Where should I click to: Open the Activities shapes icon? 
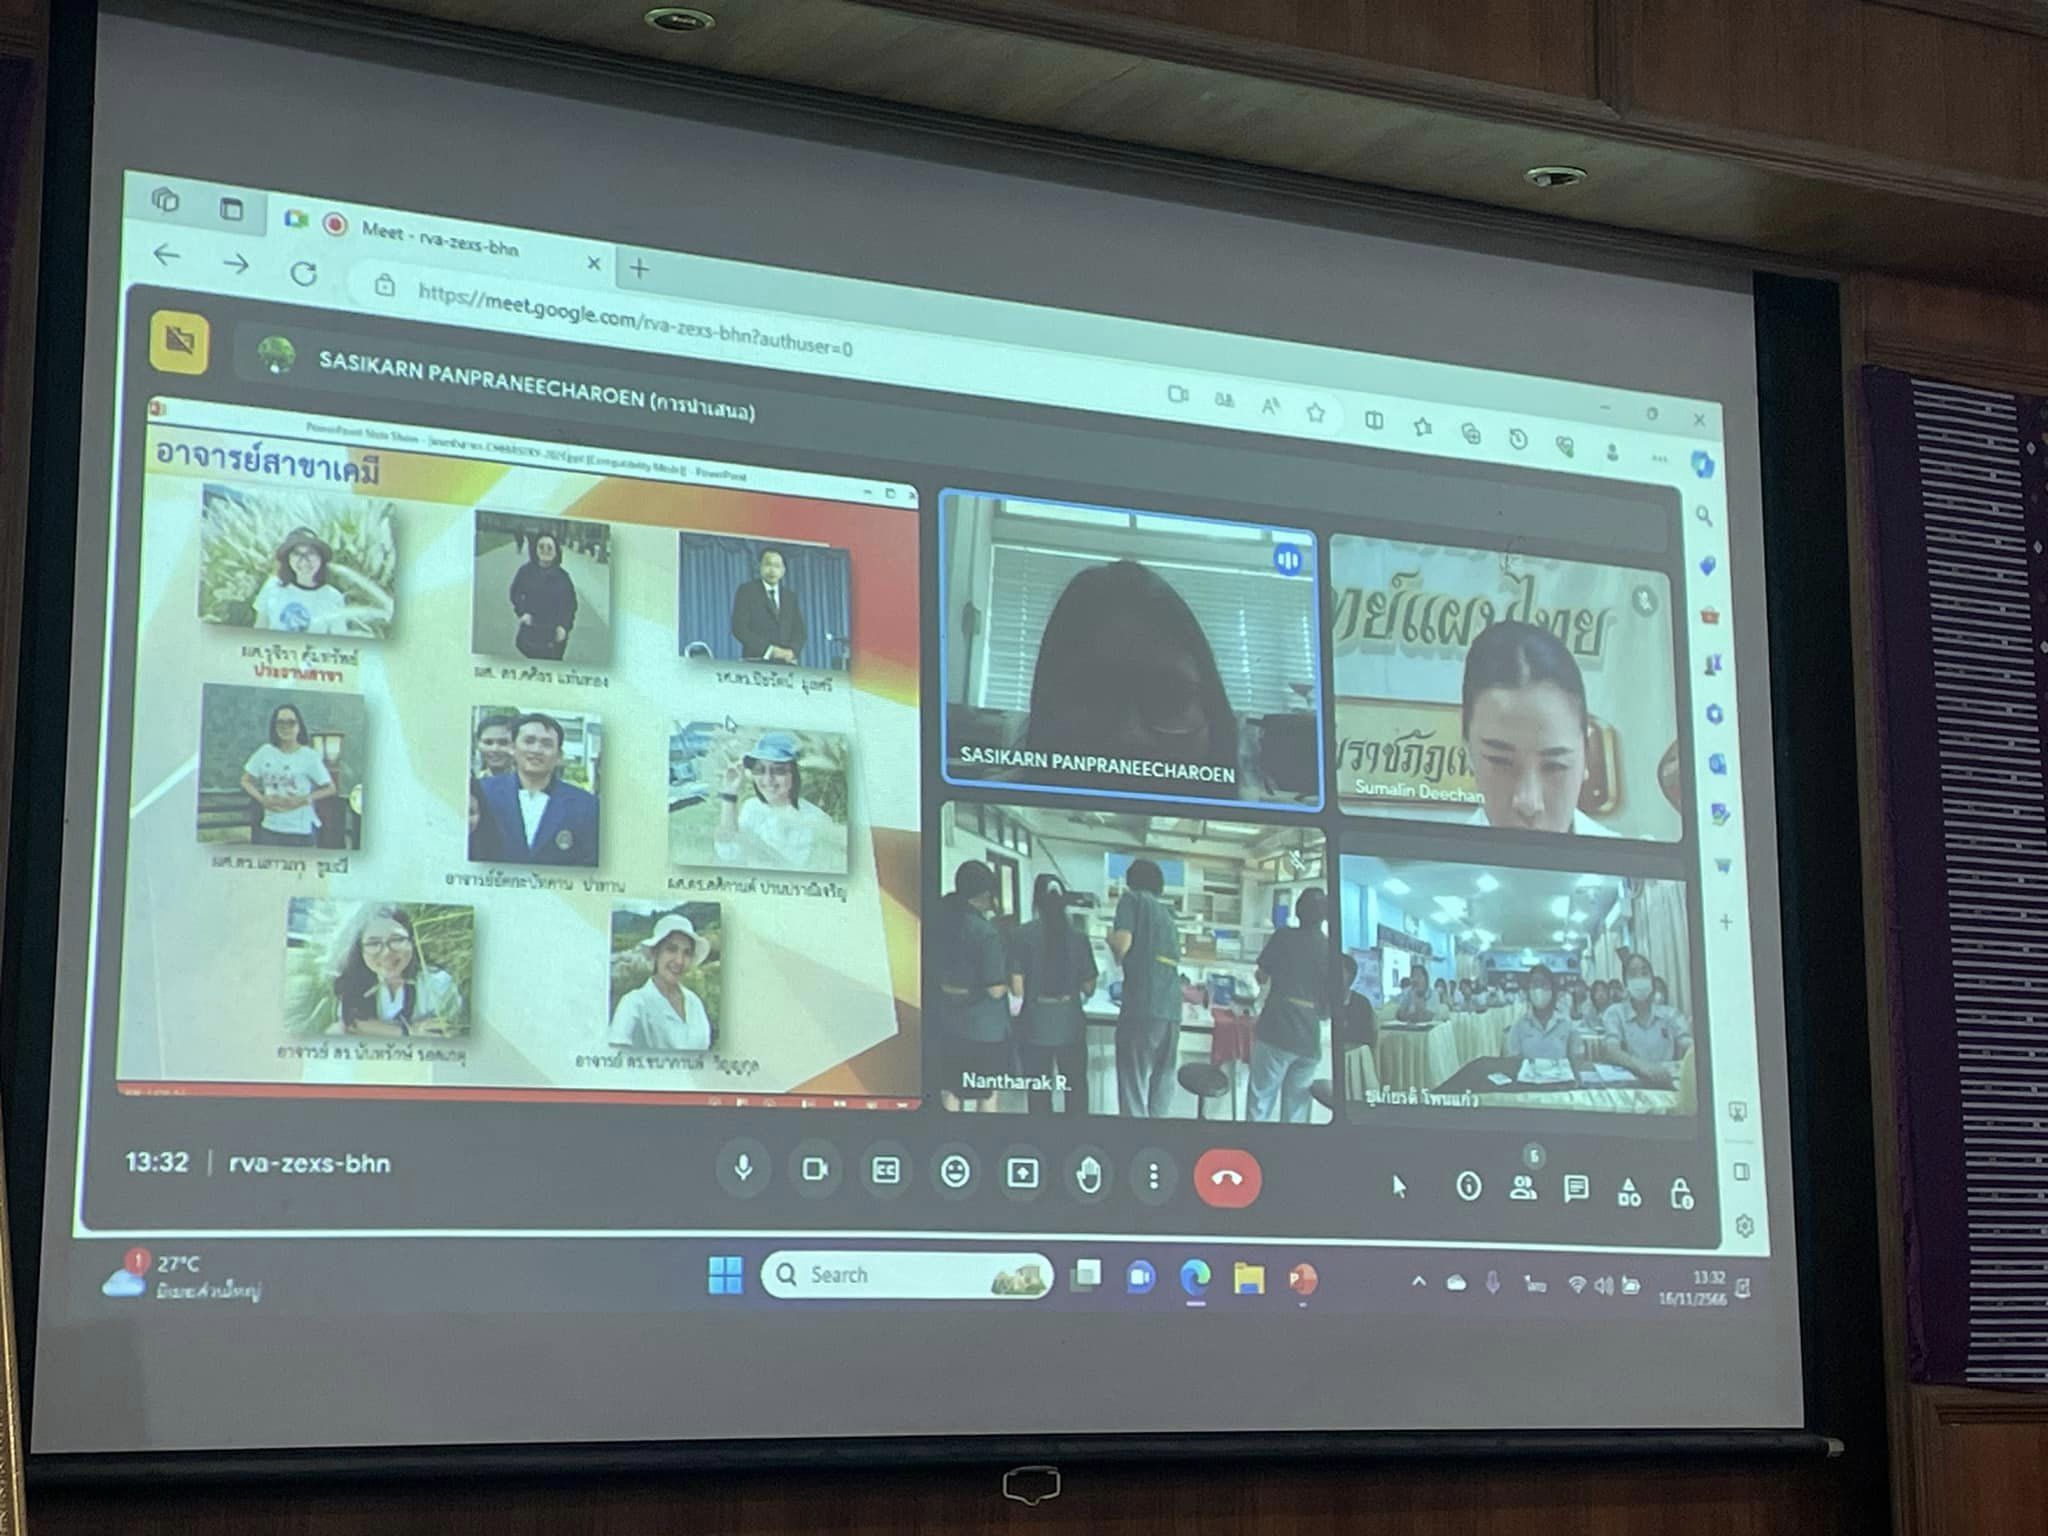(1629, 1192)
